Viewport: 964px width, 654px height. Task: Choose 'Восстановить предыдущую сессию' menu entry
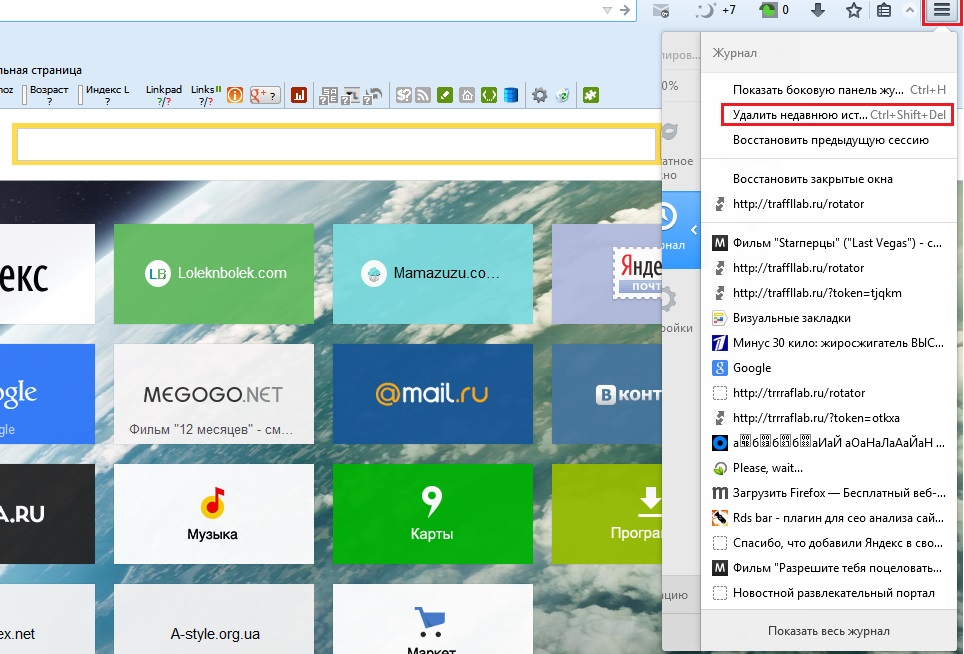[830, 140]
